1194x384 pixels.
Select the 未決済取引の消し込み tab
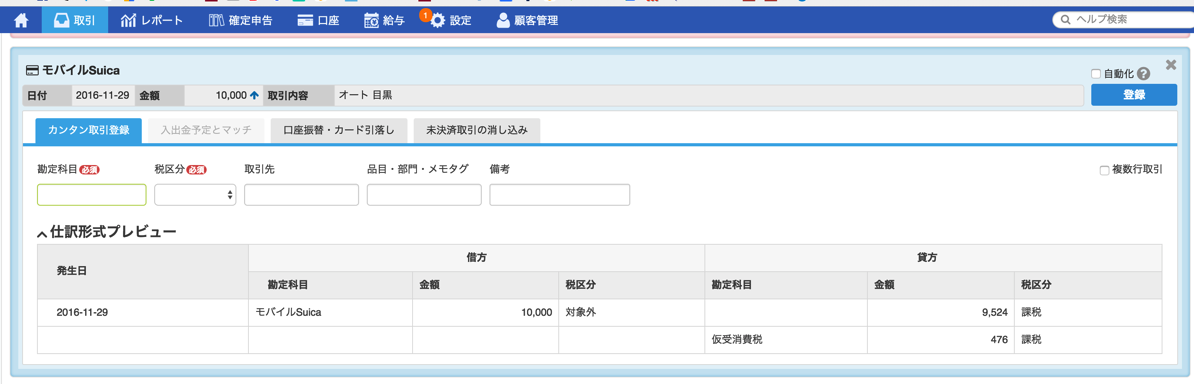[x=477, y=130]
